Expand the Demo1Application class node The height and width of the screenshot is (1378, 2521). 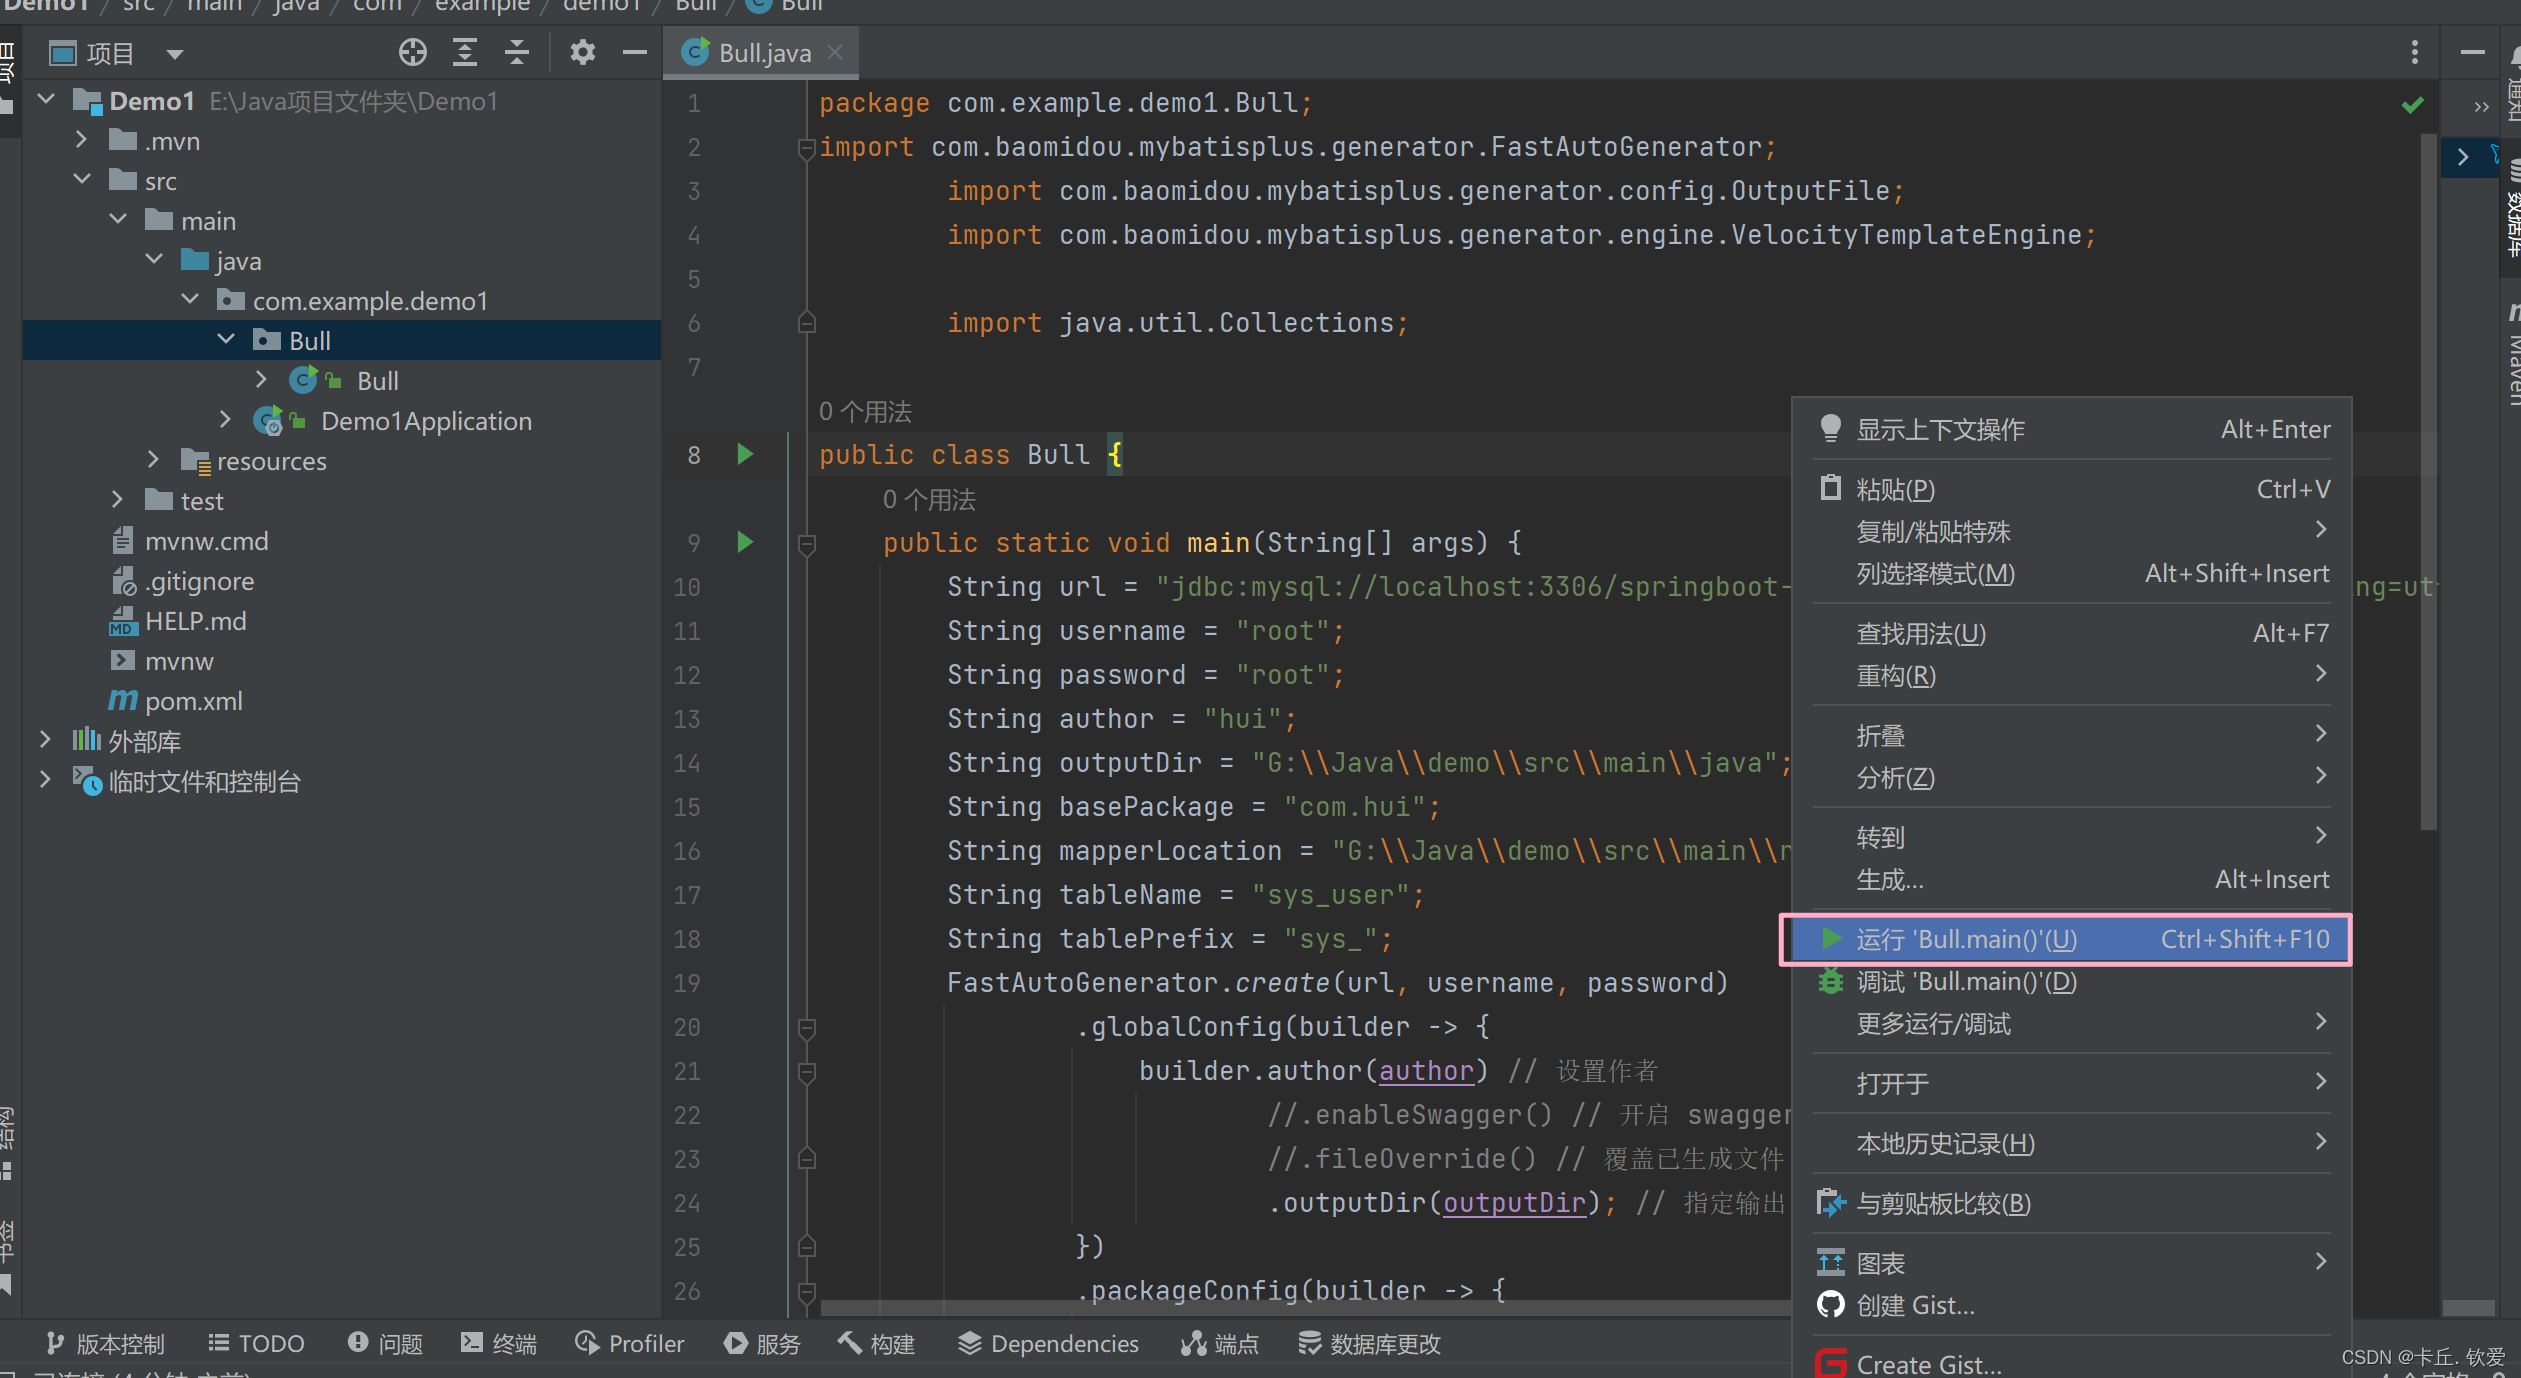coord(226,420)
